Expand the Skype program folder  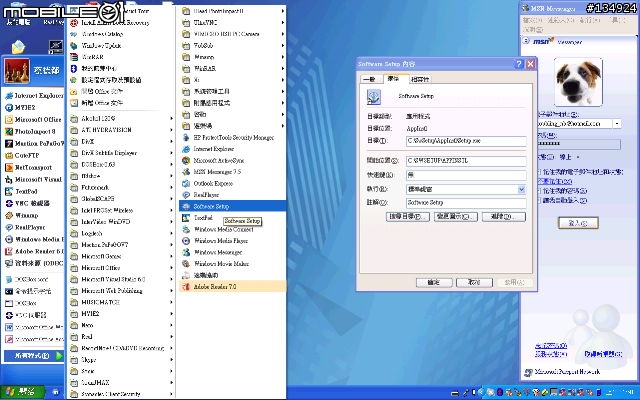point(121,360)
